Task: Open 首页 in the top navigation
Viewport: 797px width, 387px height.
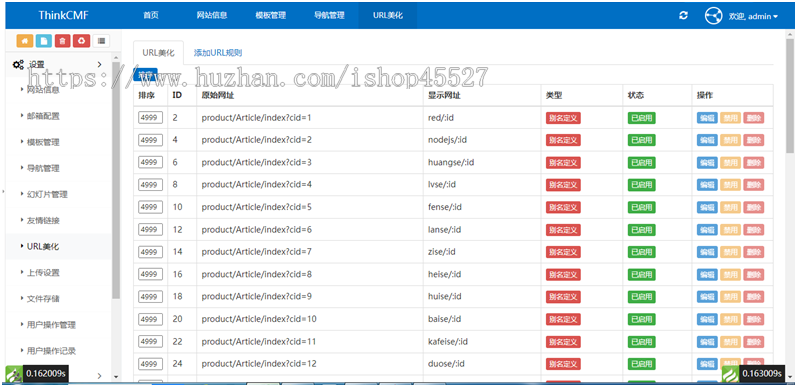Action: 150,15
